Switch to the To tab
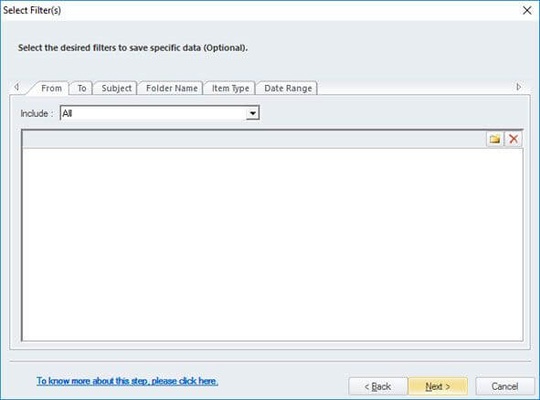 [82, 88]
